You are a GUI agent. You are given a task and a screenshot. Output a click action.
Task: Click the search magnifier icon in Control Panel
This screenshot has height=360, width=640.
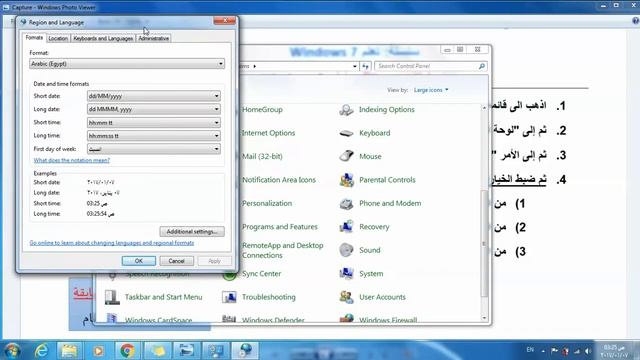482,66
